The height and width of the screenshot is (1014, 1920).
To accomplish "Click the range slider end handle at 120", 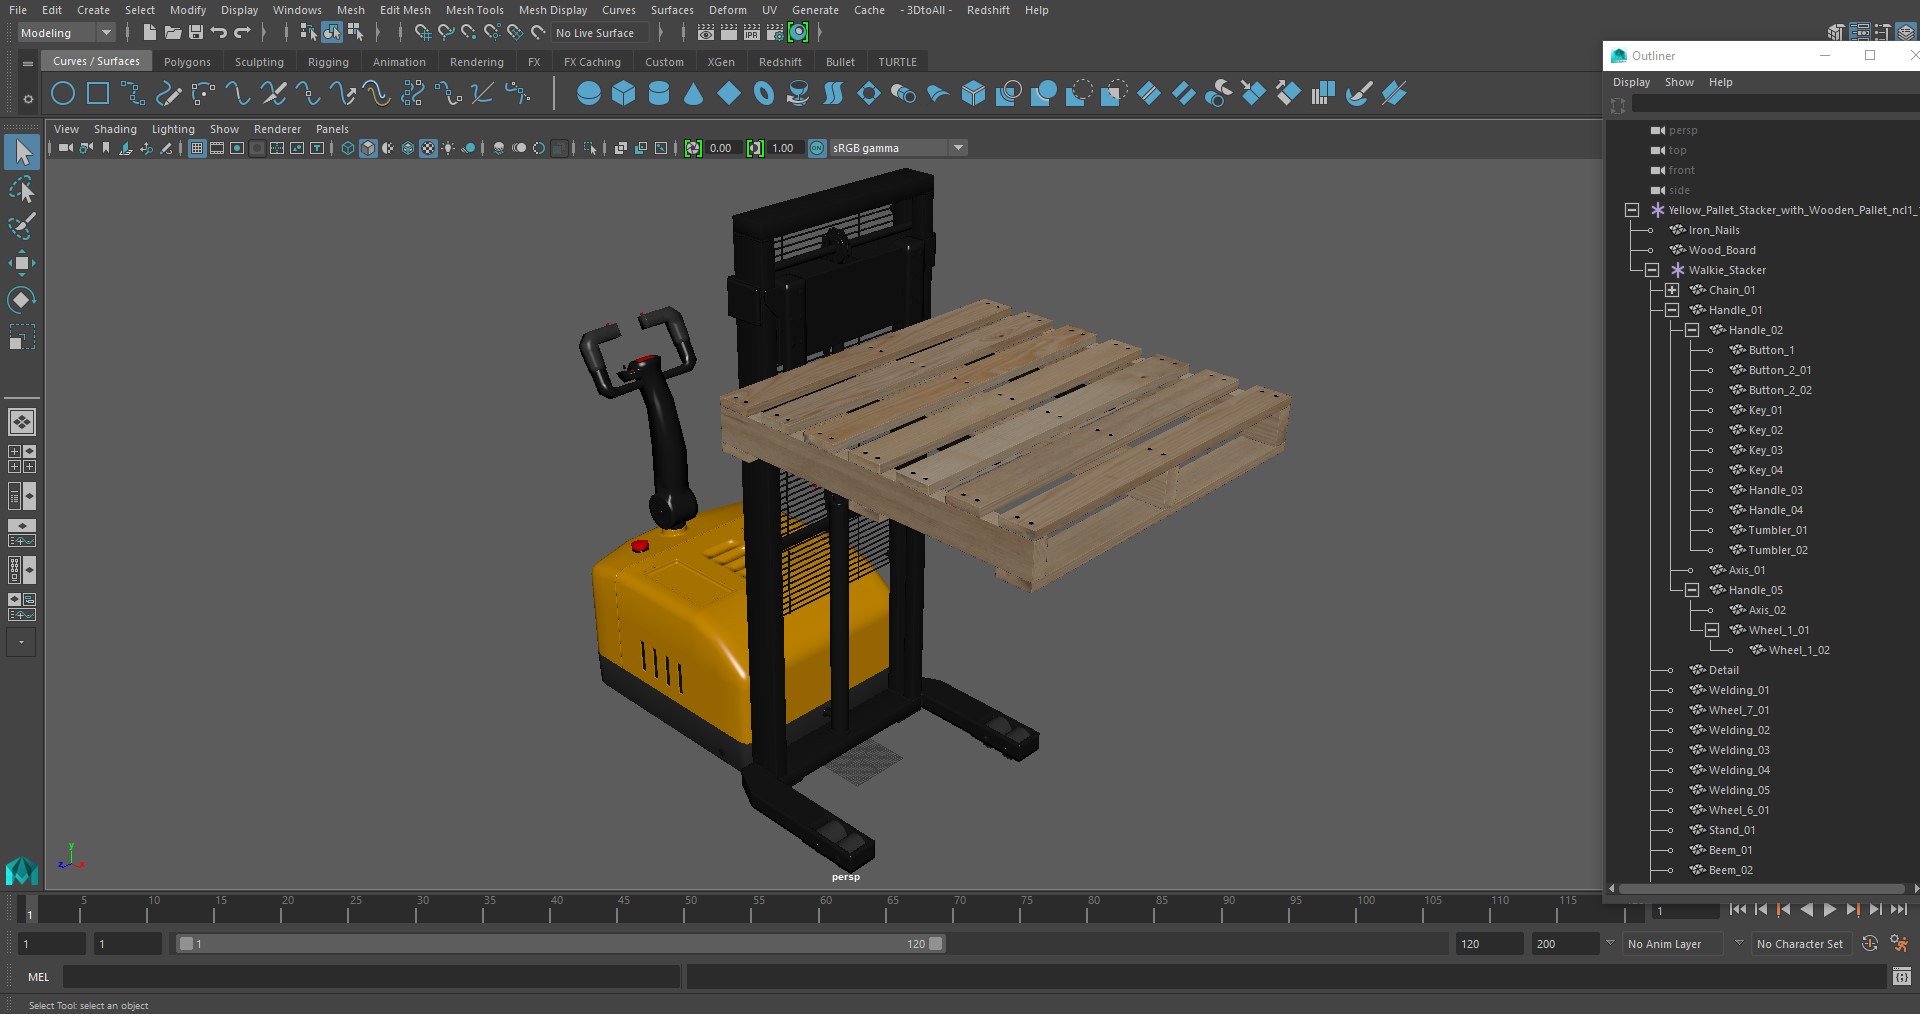I will (936, 943).
